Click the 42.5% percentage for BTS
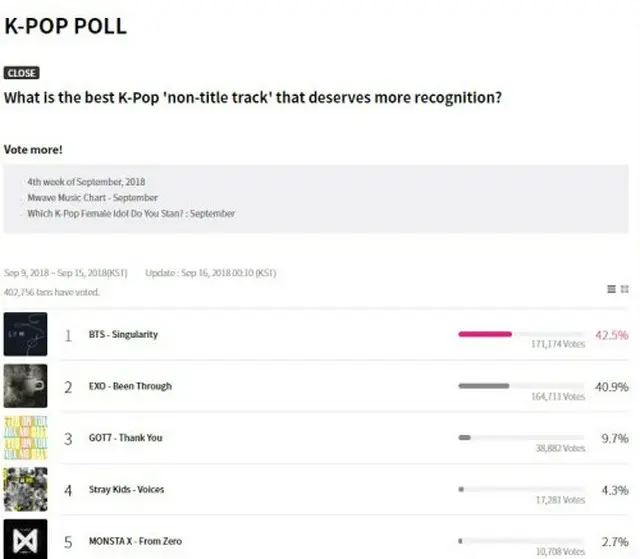This screenshot has height=559, width=640. [611, 335]
